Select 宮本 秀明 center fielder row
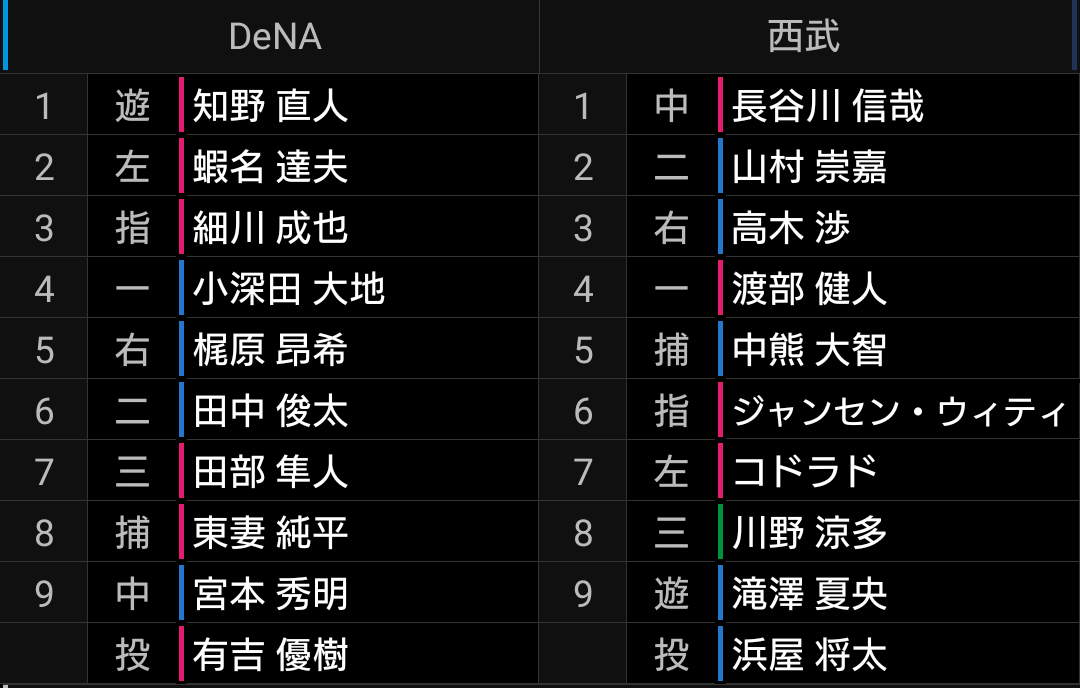The image size is (1080, 688). (270, 594)
